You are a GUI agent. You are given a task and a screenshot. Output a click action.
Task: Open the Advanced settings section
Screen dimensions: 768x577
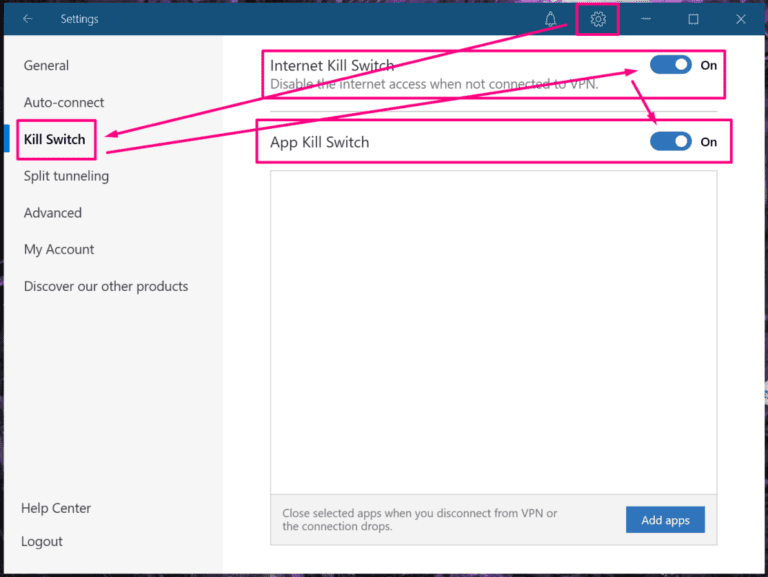pyautogui.click(x=53, y=213)
